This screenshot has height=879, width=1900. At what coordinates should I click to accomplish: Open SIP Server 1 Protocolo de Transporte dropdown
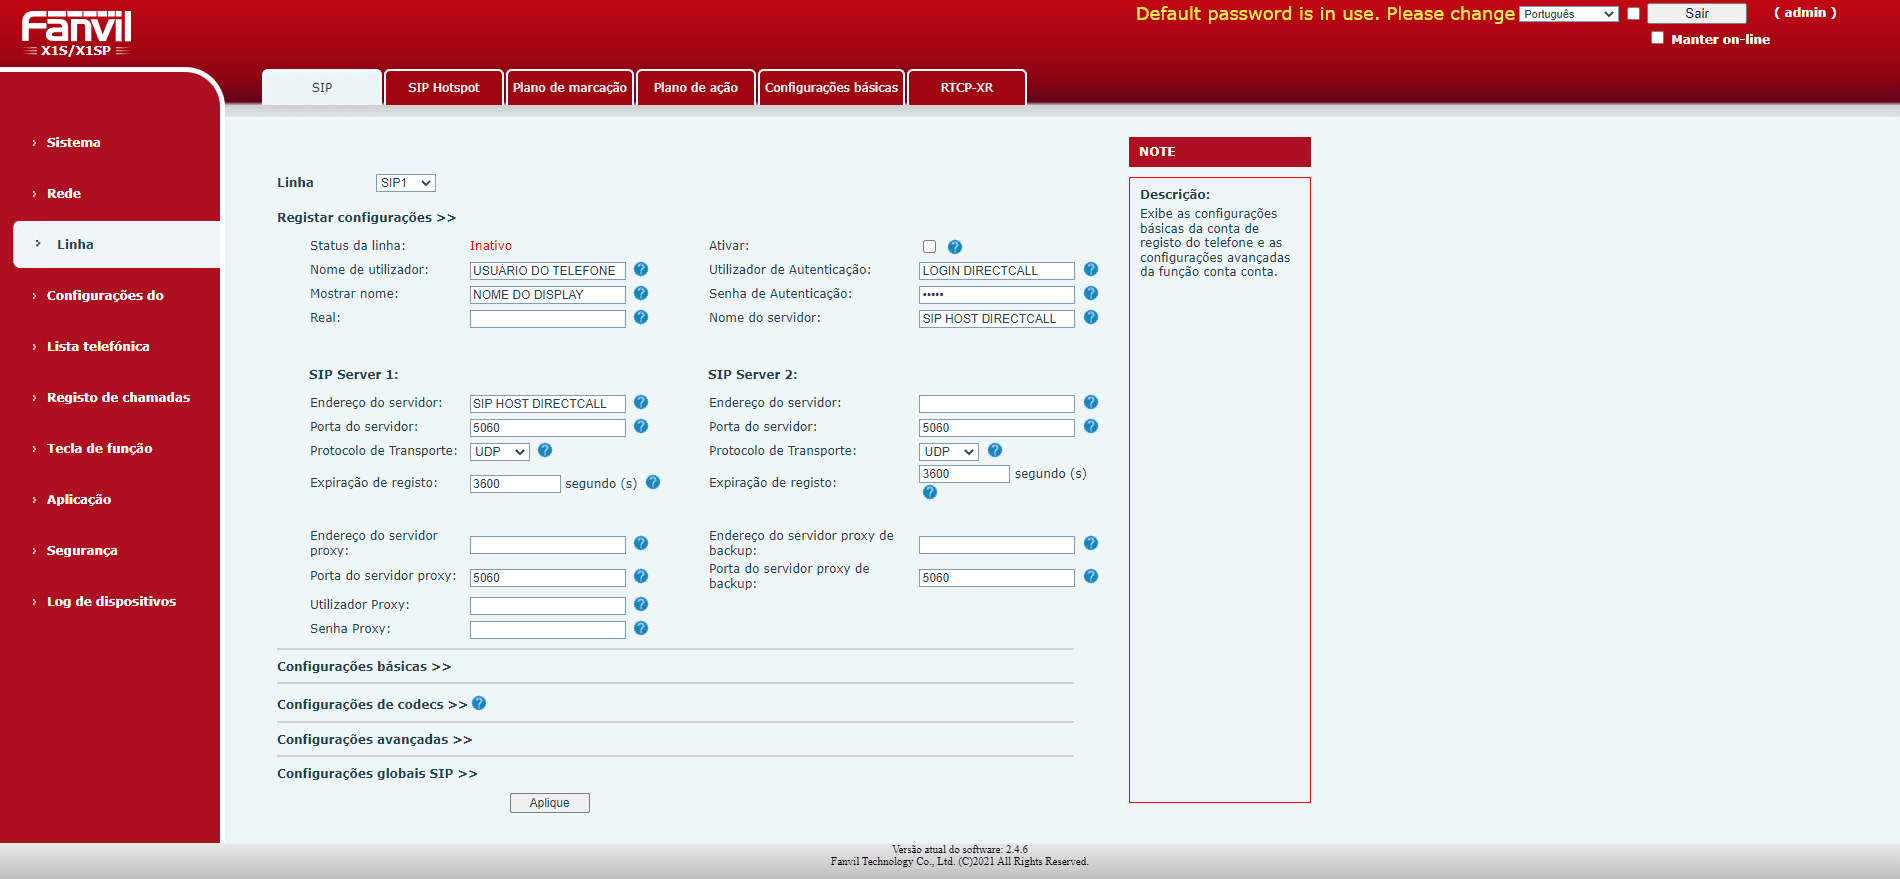(500, 452)
